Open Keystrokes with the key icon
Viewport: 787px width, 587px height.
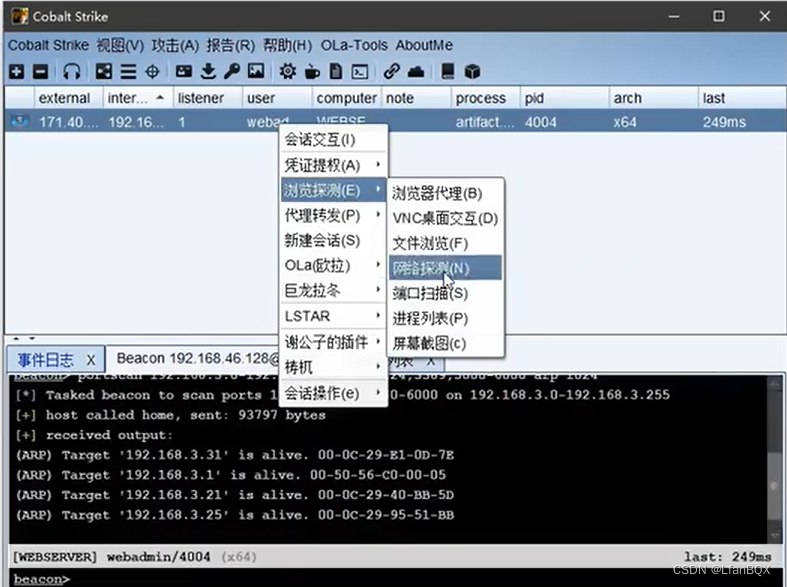click(232, 72)
